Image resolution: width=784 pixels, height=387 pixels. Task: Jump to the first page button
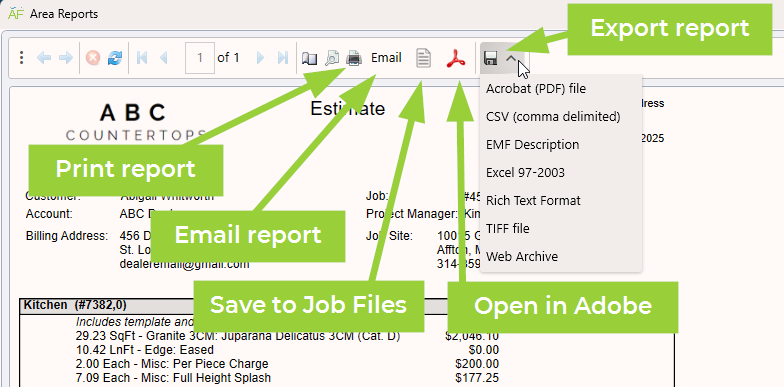142,58
